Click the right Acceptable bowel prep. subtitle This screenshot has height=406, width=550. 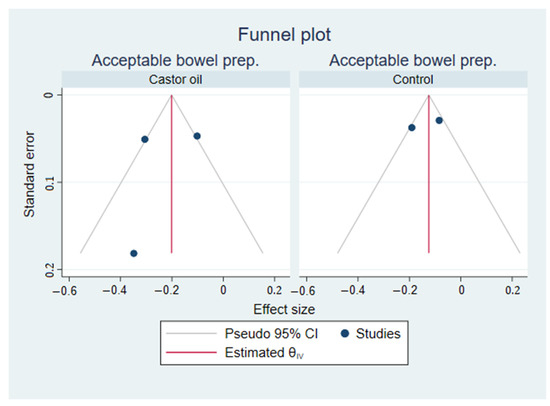tap(413, 61)
